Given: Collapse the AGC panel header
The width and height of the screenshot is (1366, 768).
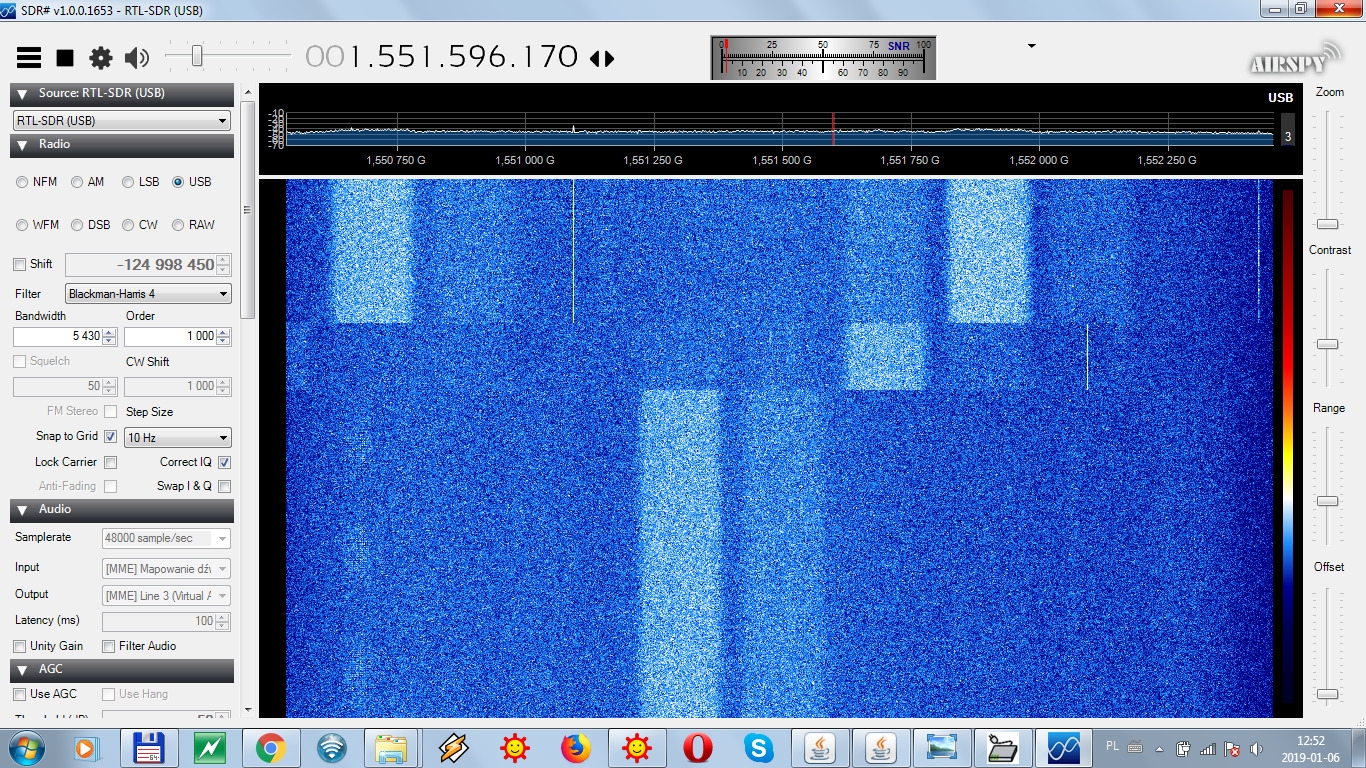Looking at the screenshot, I should (x=122, y=669).
